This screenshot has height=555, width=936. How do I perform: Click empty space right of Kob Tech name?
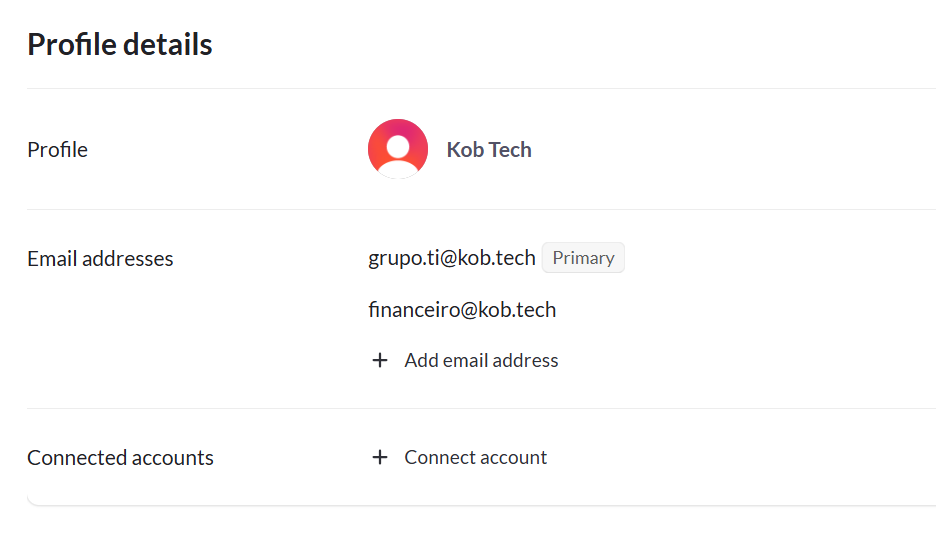click(730, 150)
